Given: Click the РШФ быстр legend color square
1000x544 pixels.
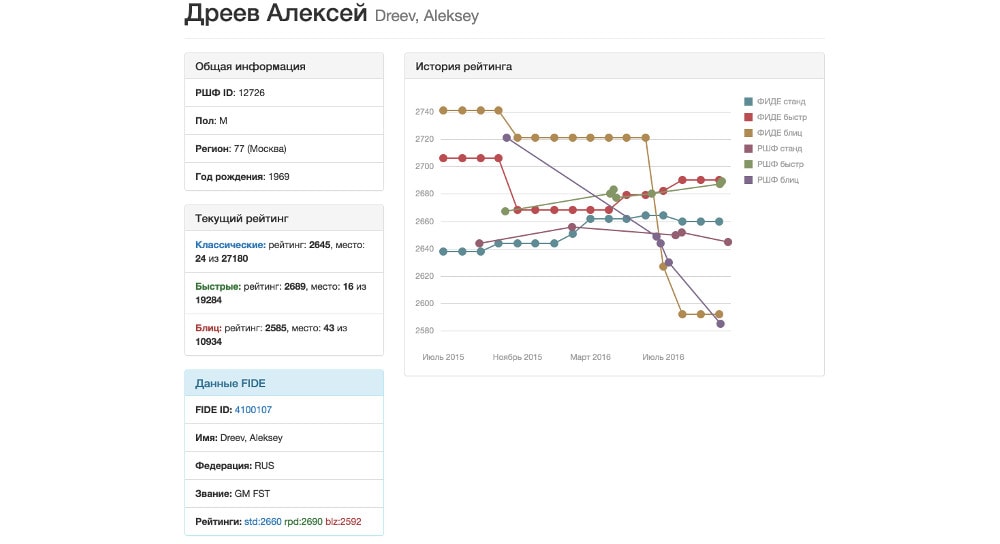Looking at the screenshot, I should [x=749, y=164].
